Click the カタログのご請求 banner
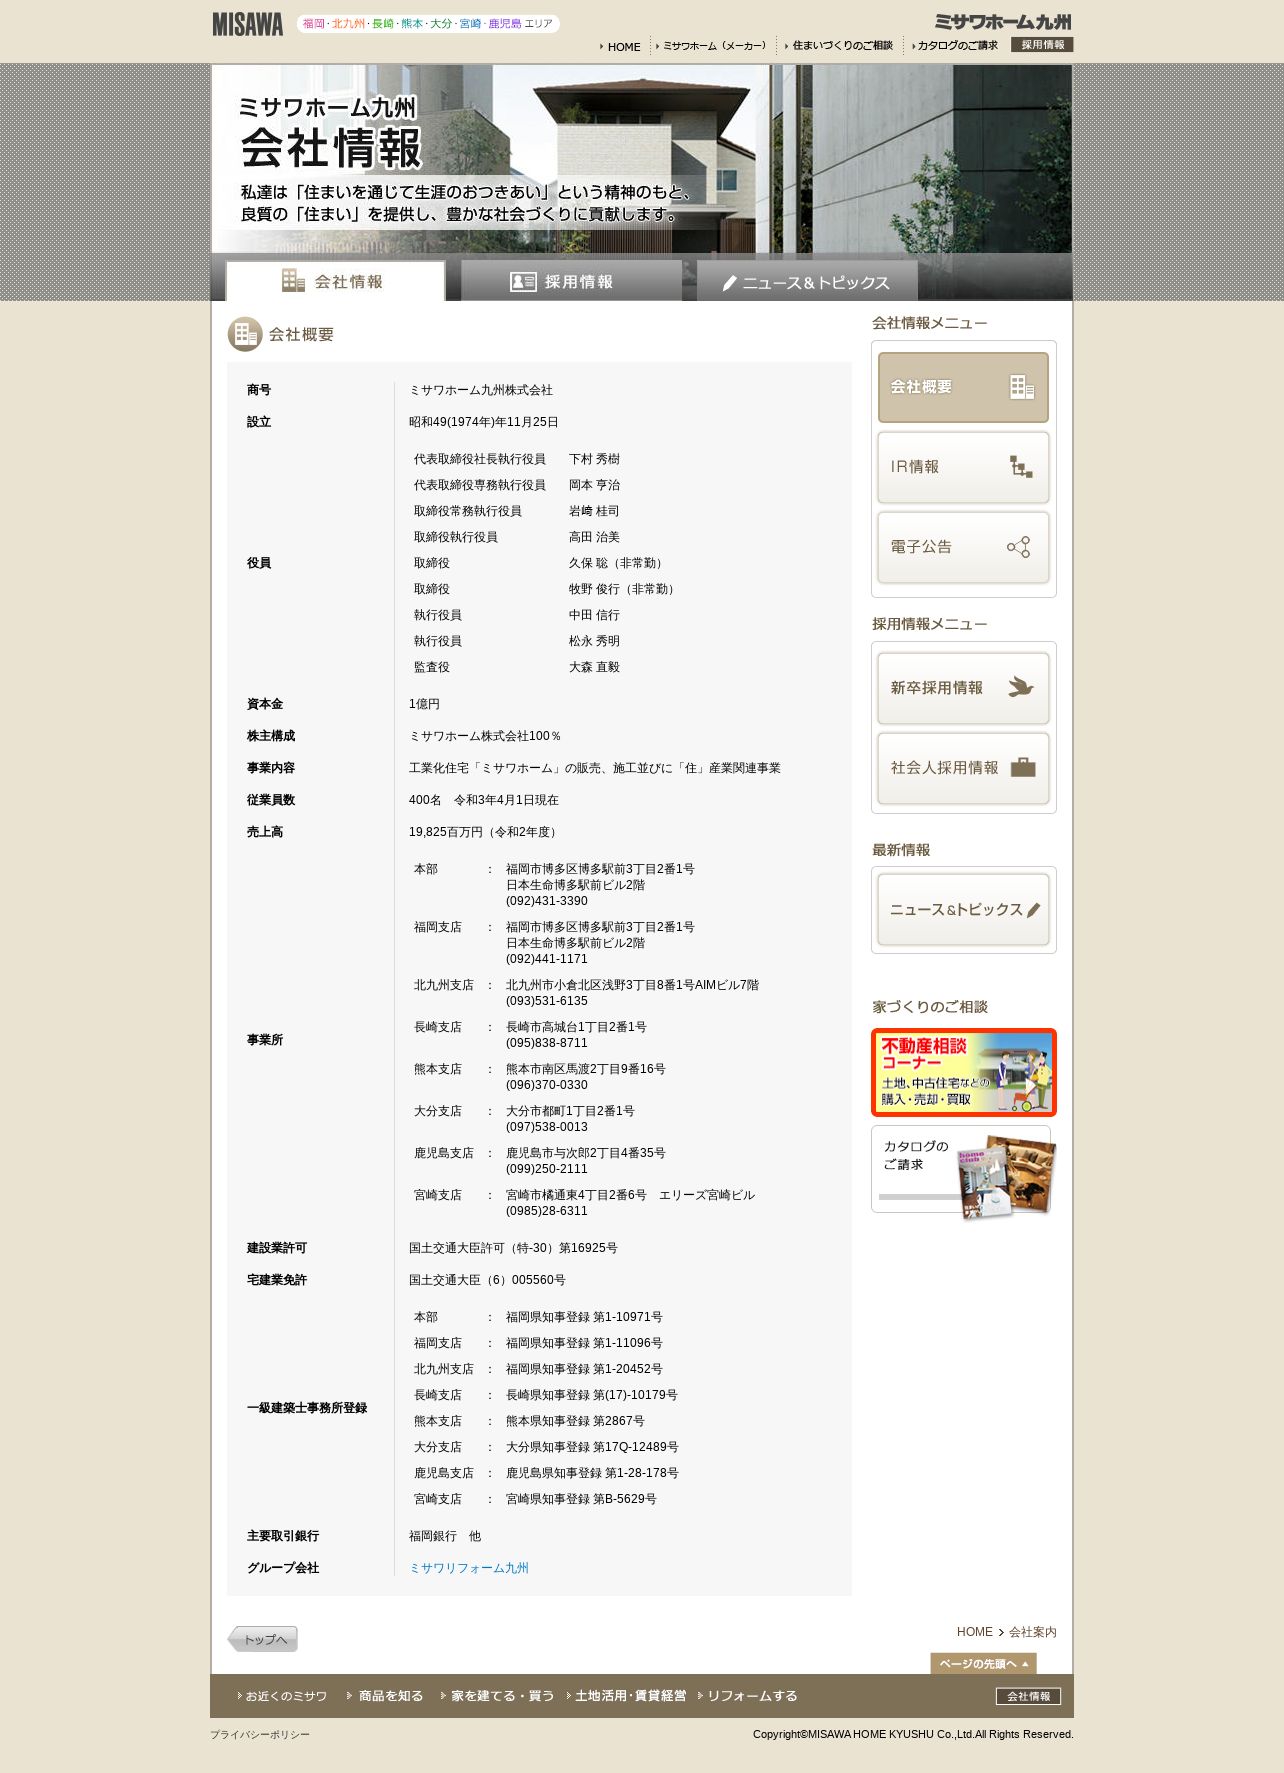 (963, 1172)
